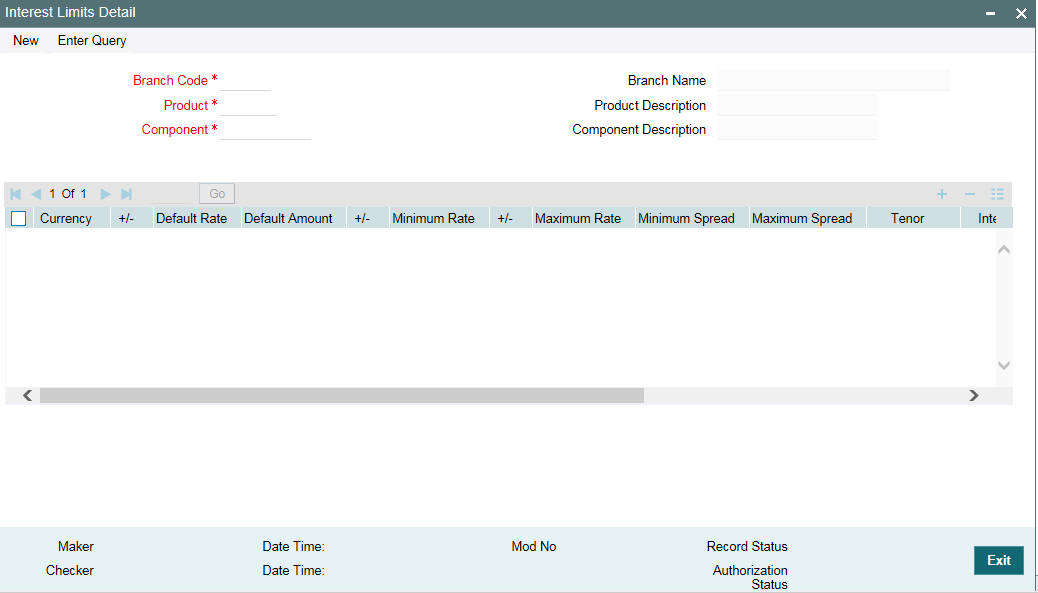Delete selected row with minus icon
The image size is (1038, 593).
[x=970, y=194]
